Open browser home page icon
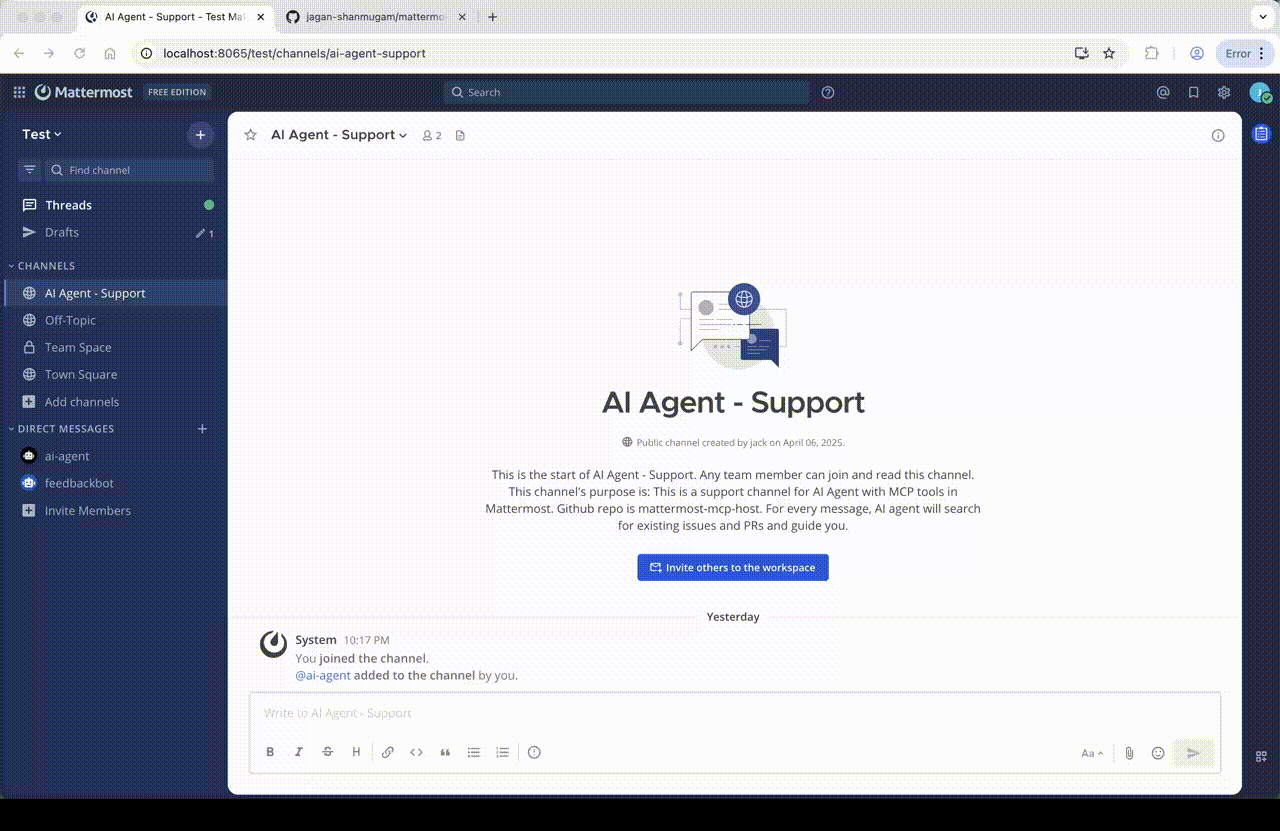Viewport: 1280px width, 831px height. 110,53
